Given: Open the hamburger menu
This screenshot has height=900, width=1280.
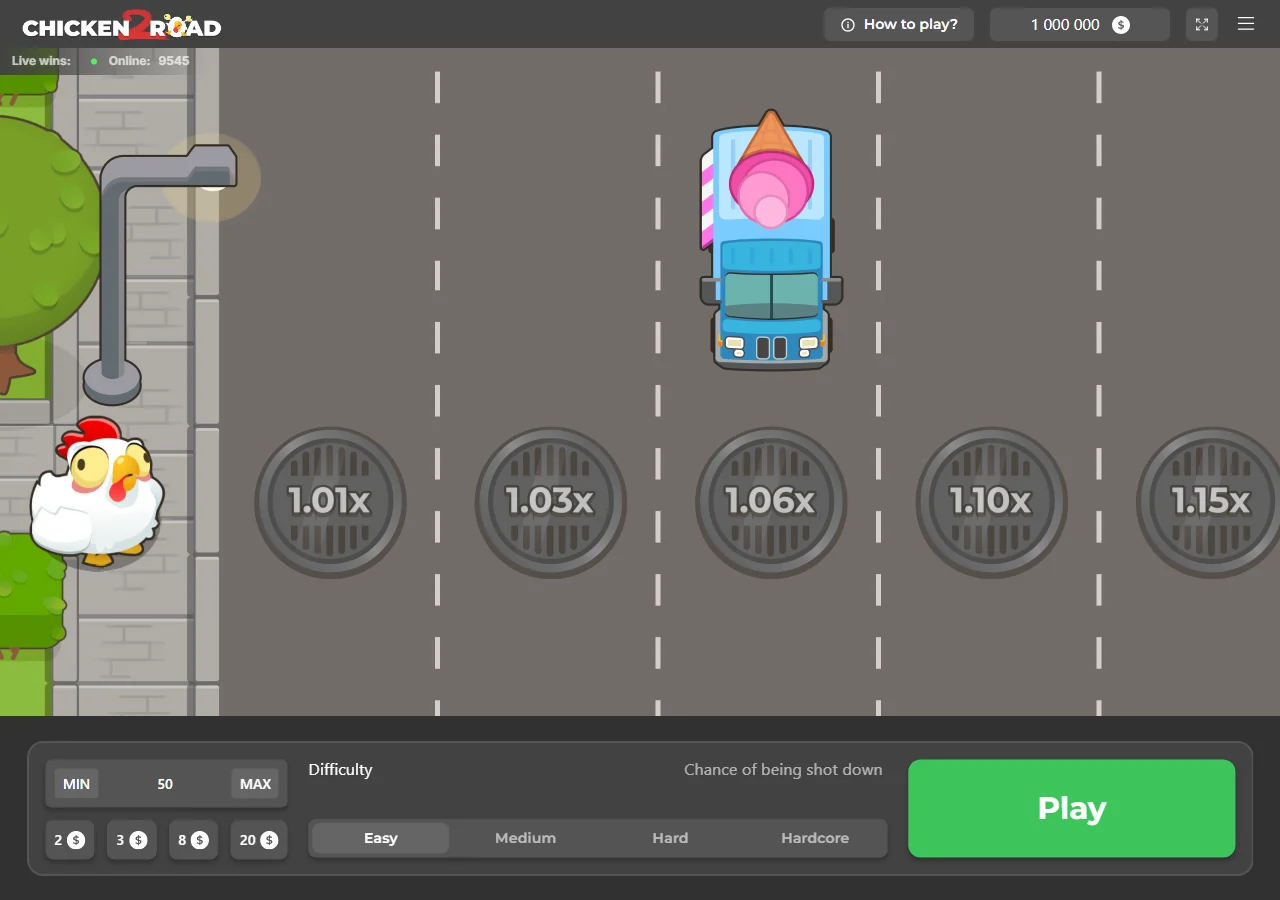Looking at the screenshot, I should [1246, 24].
